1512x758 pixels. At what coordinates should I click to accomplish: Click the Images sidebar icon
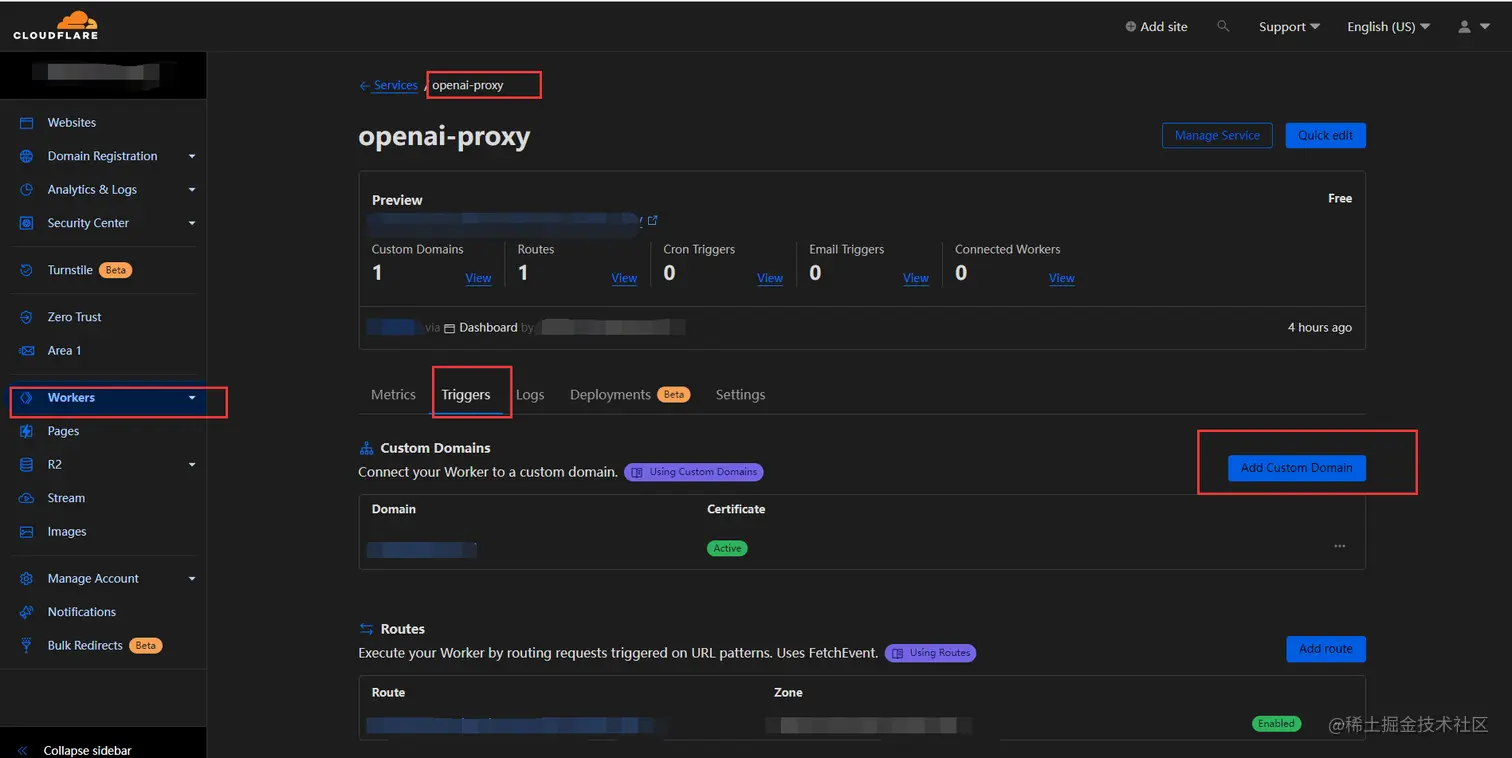tap(27, 532)
